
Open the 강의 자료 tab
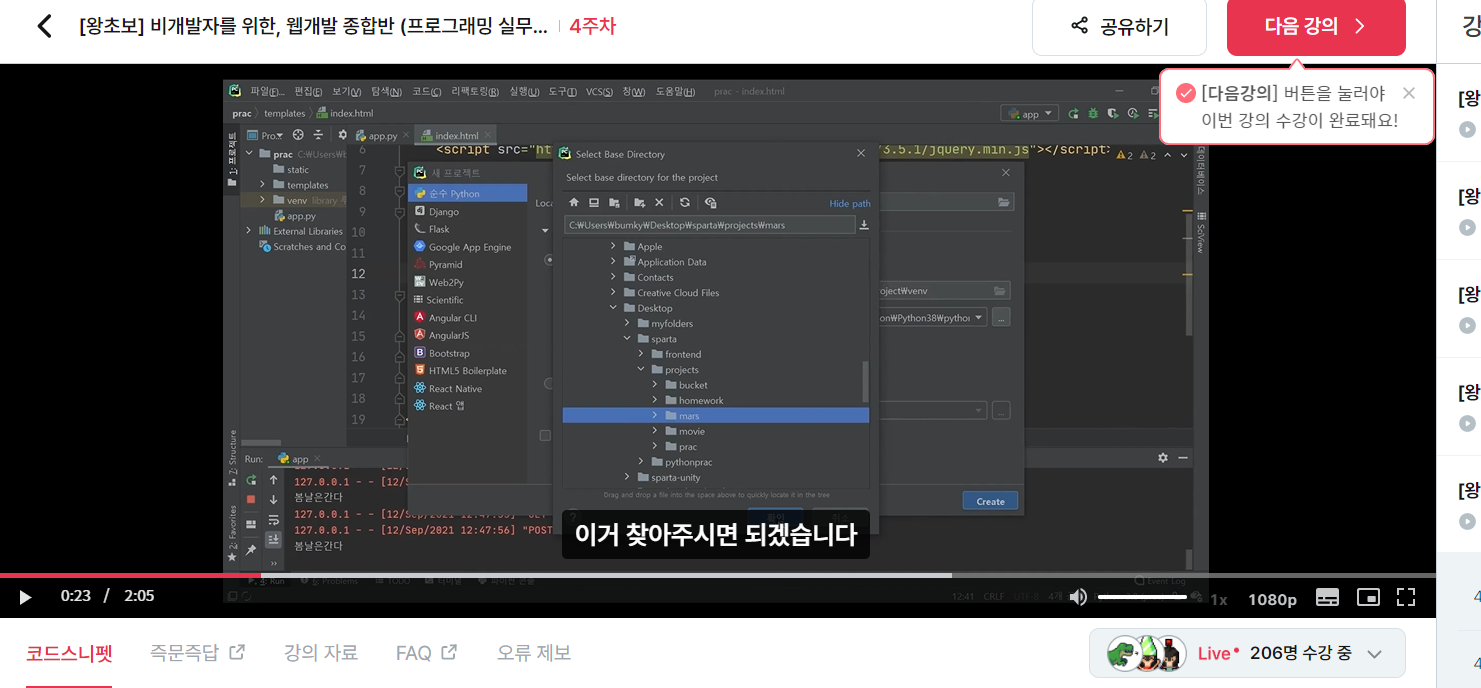pos(321,653)
